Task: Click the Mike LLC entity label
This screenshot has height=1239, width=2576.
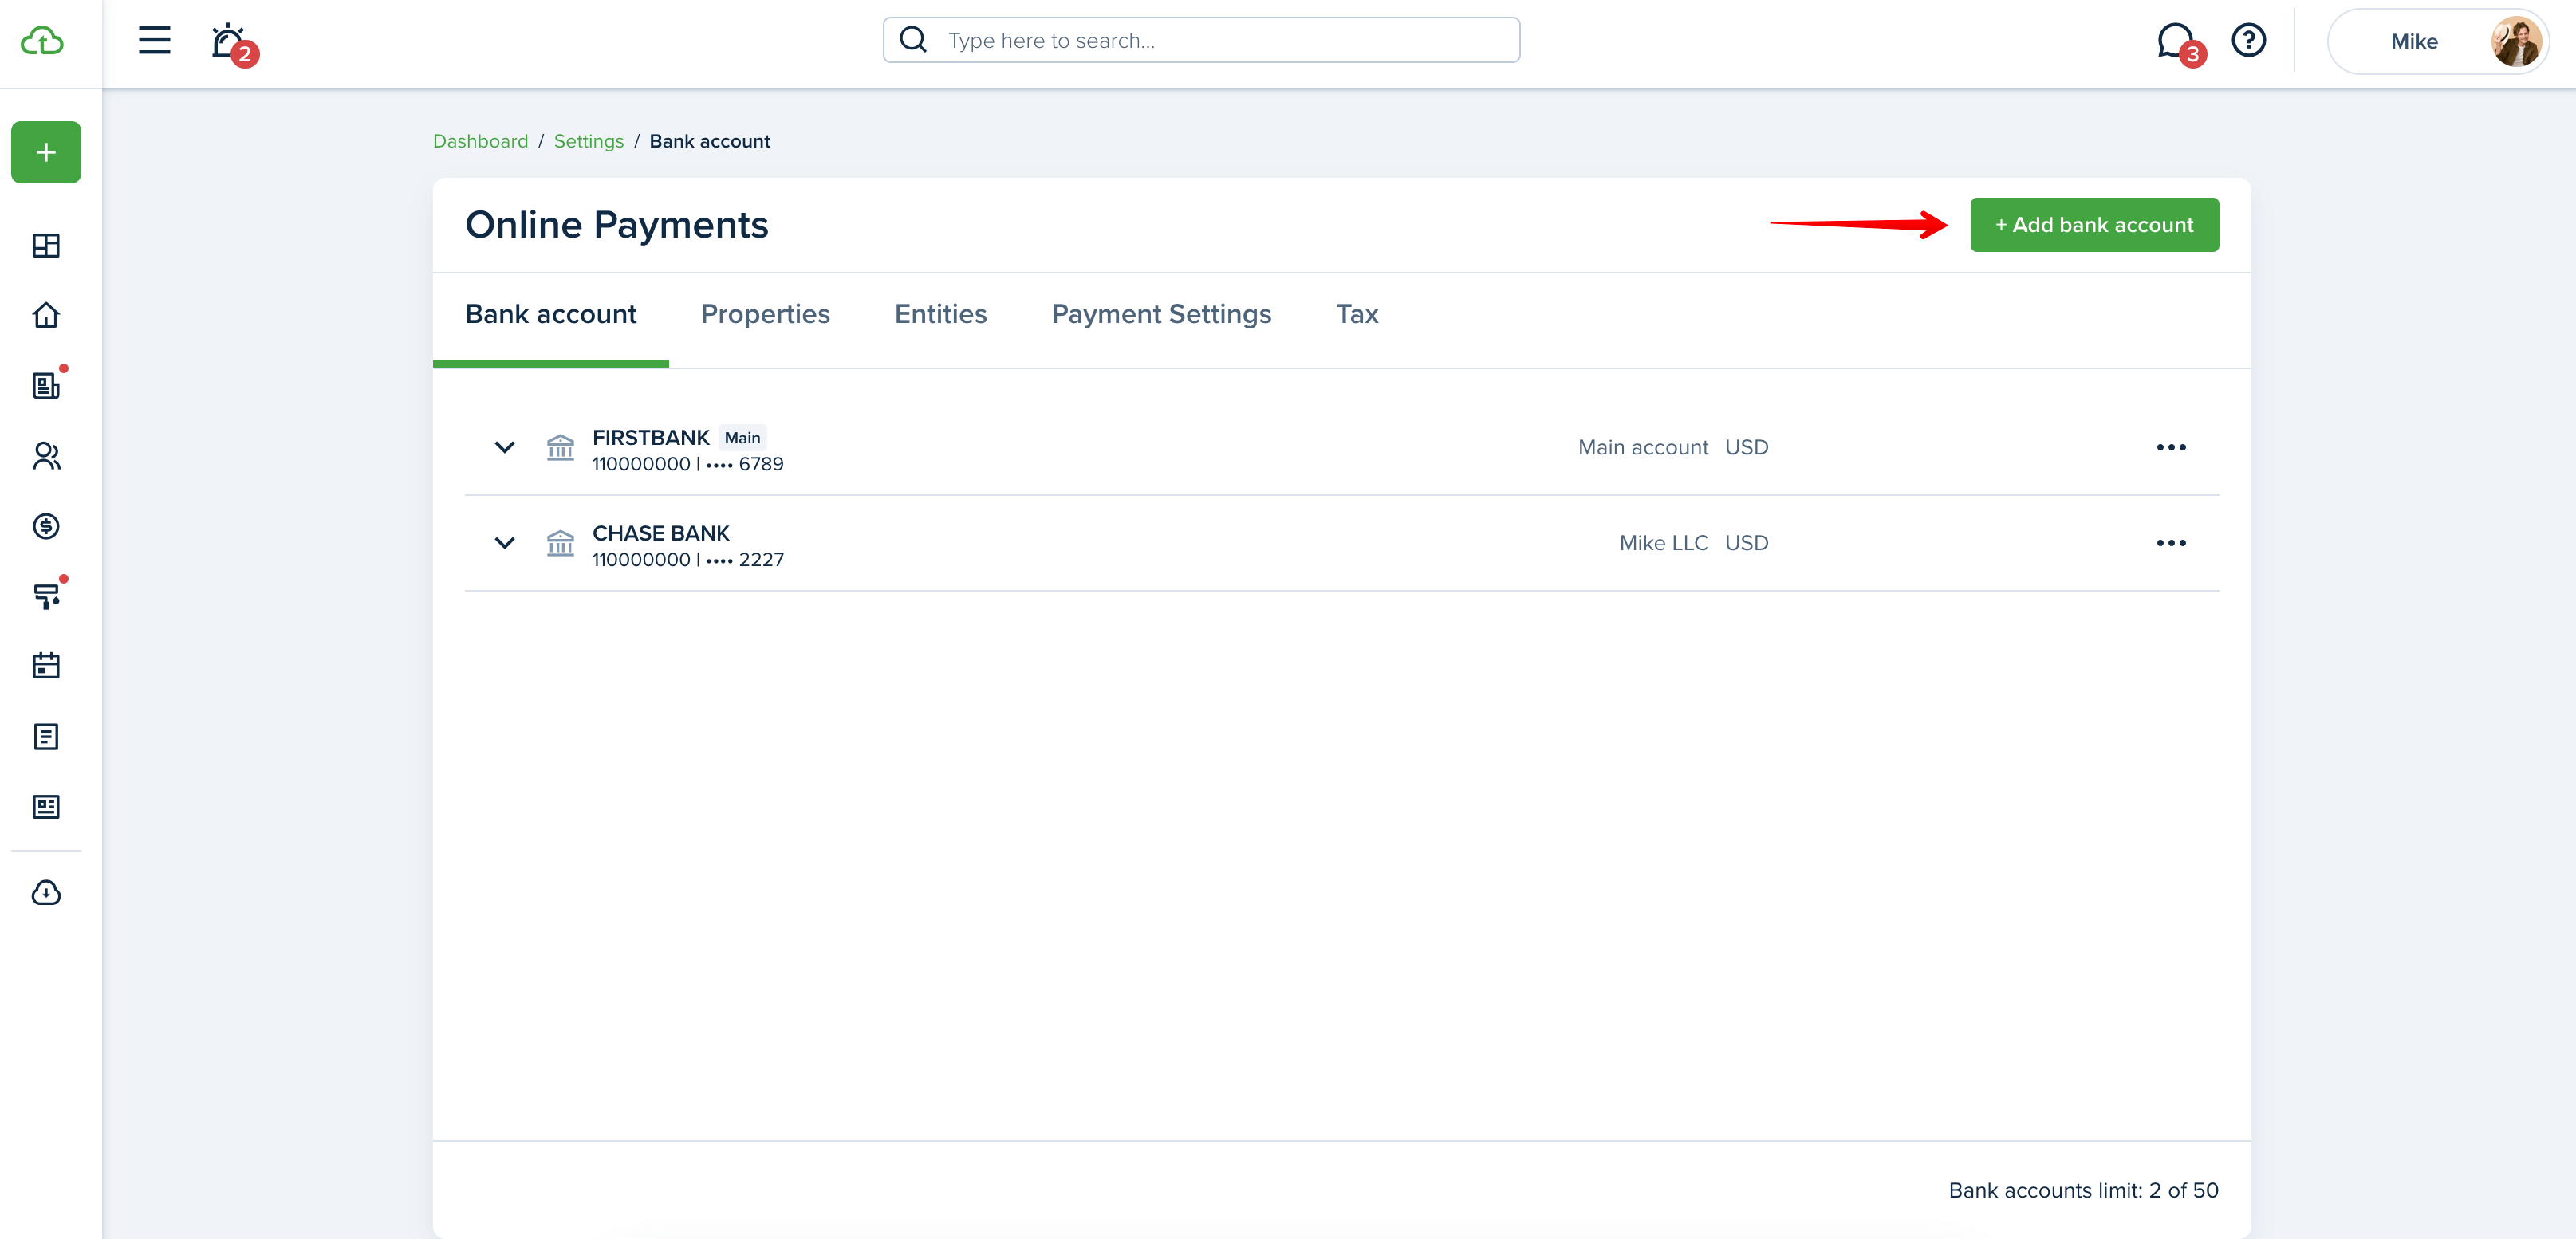Action: [x=1664, y=543]
